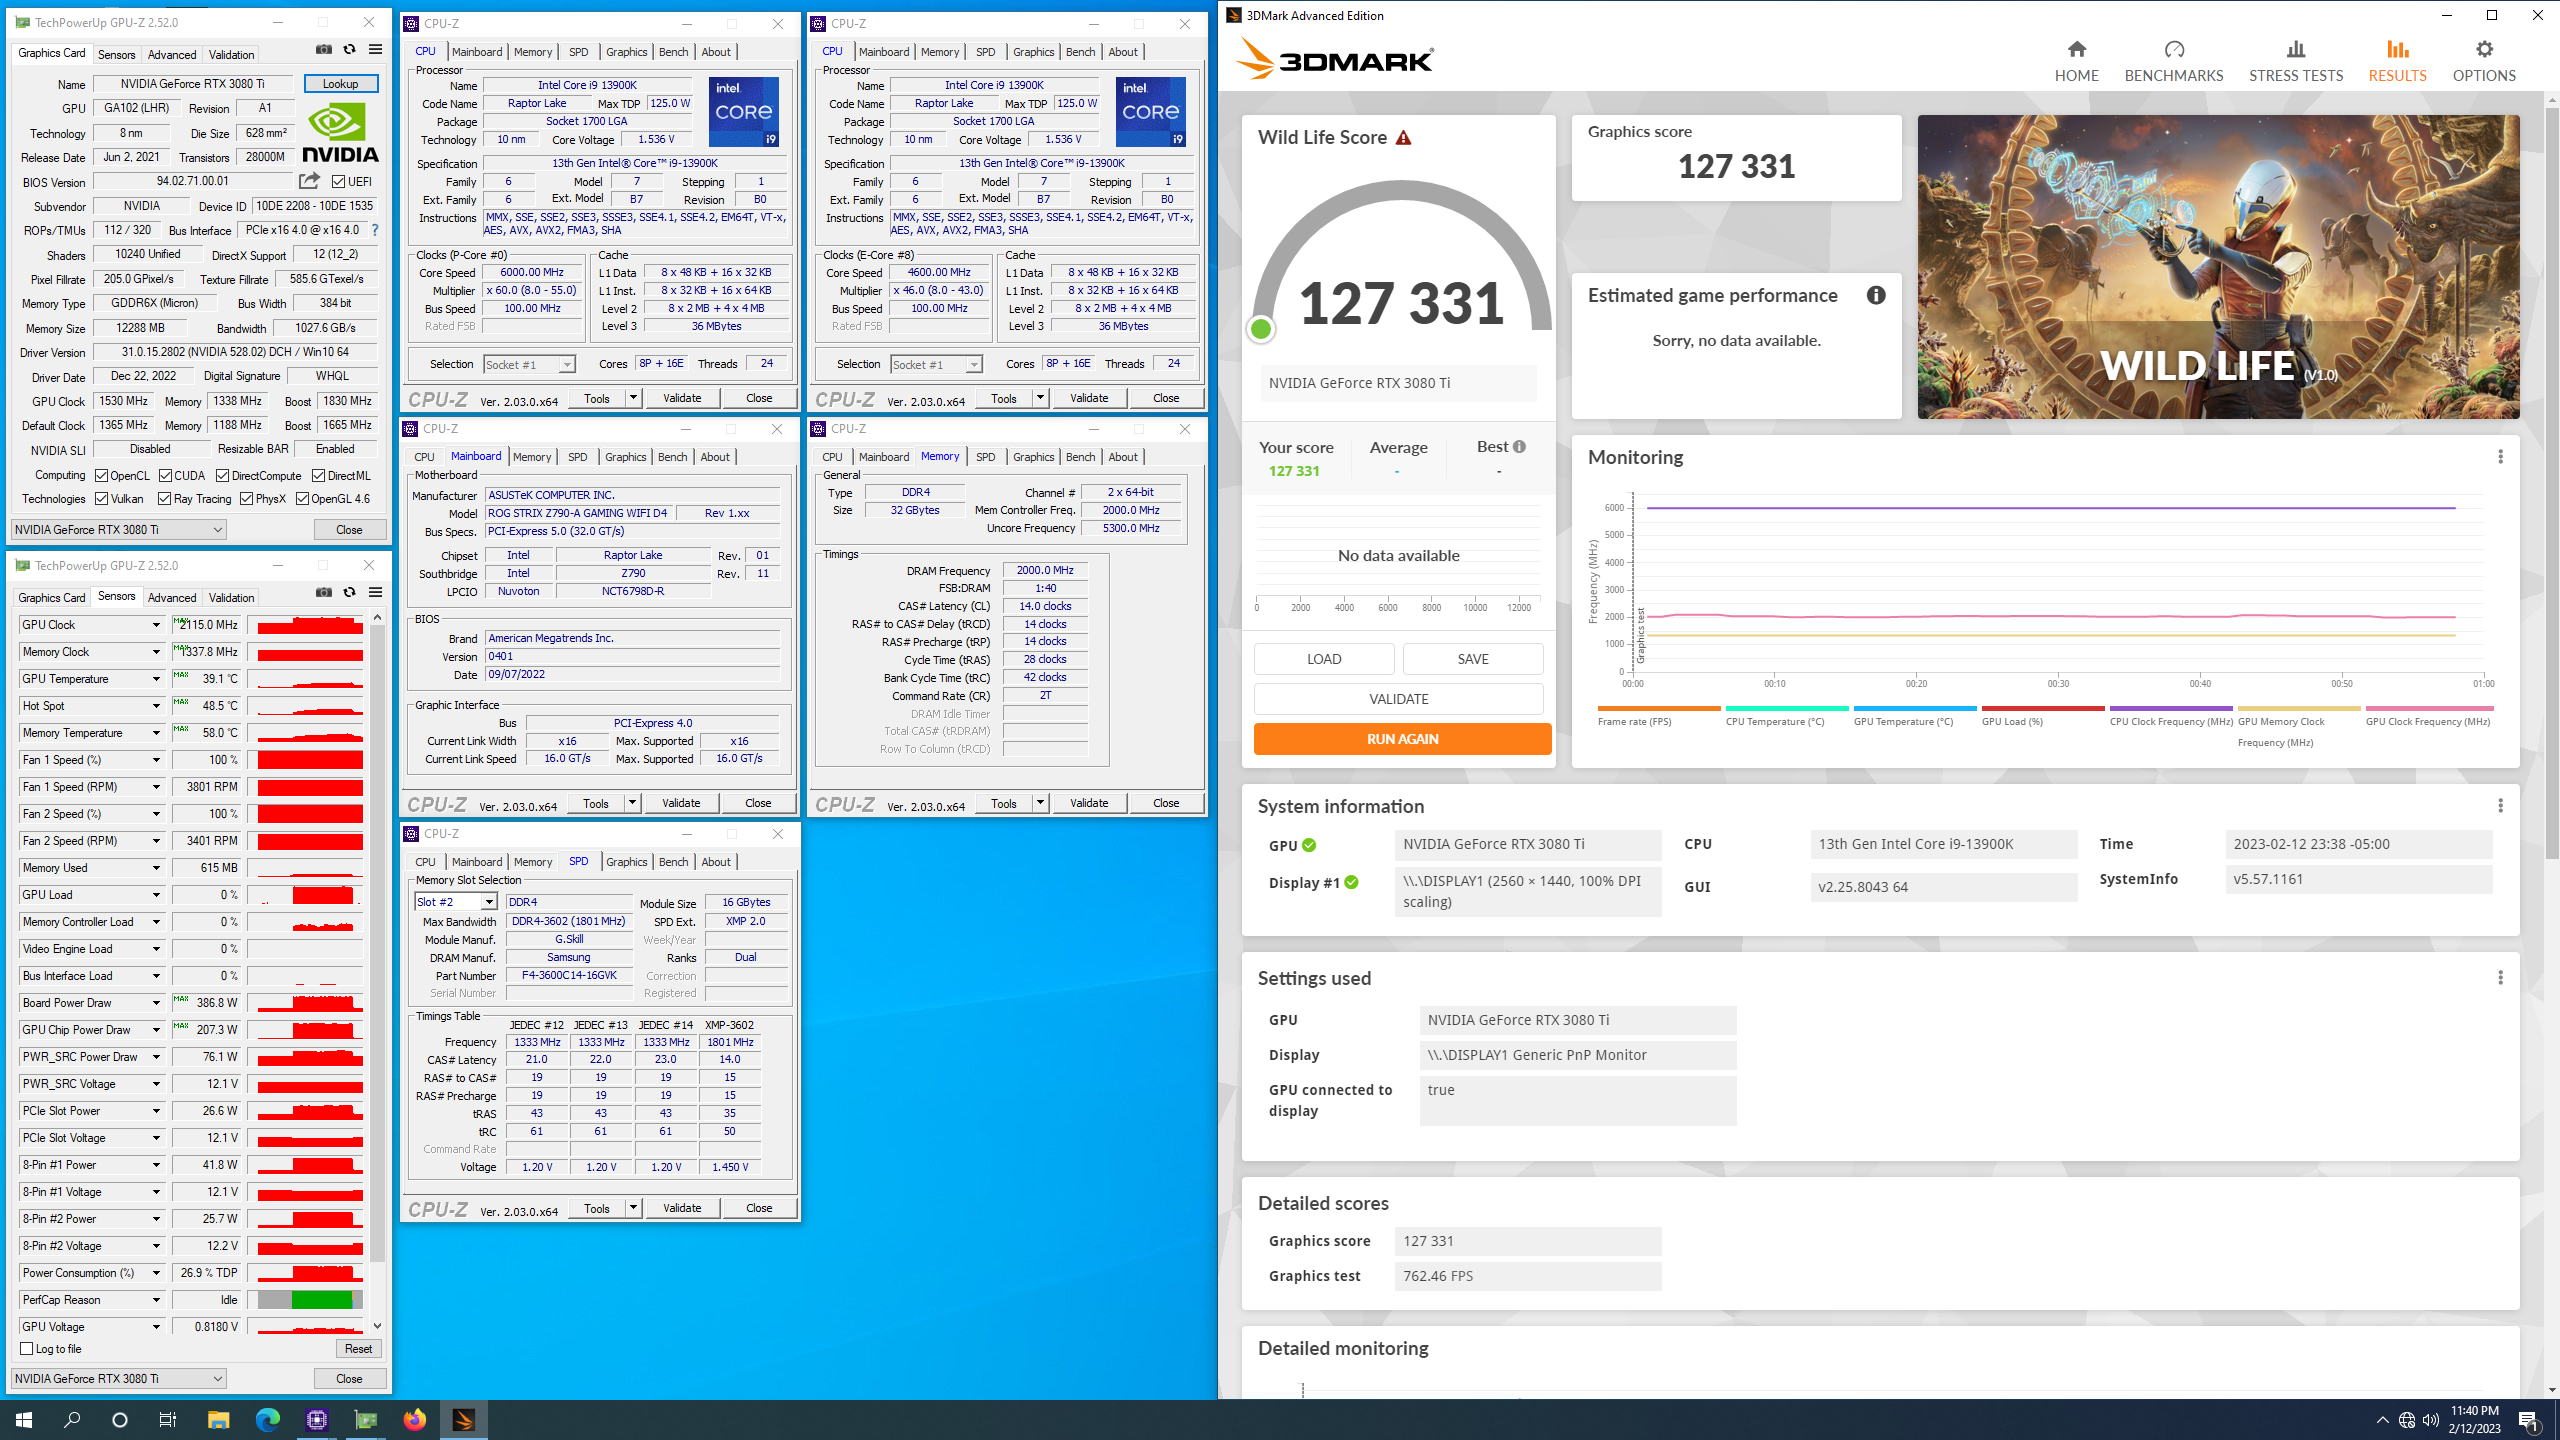Open hamburger menu in GPU-Z Sensors window
Screen dimensions: 2560x1440
[x=375, y=592]
